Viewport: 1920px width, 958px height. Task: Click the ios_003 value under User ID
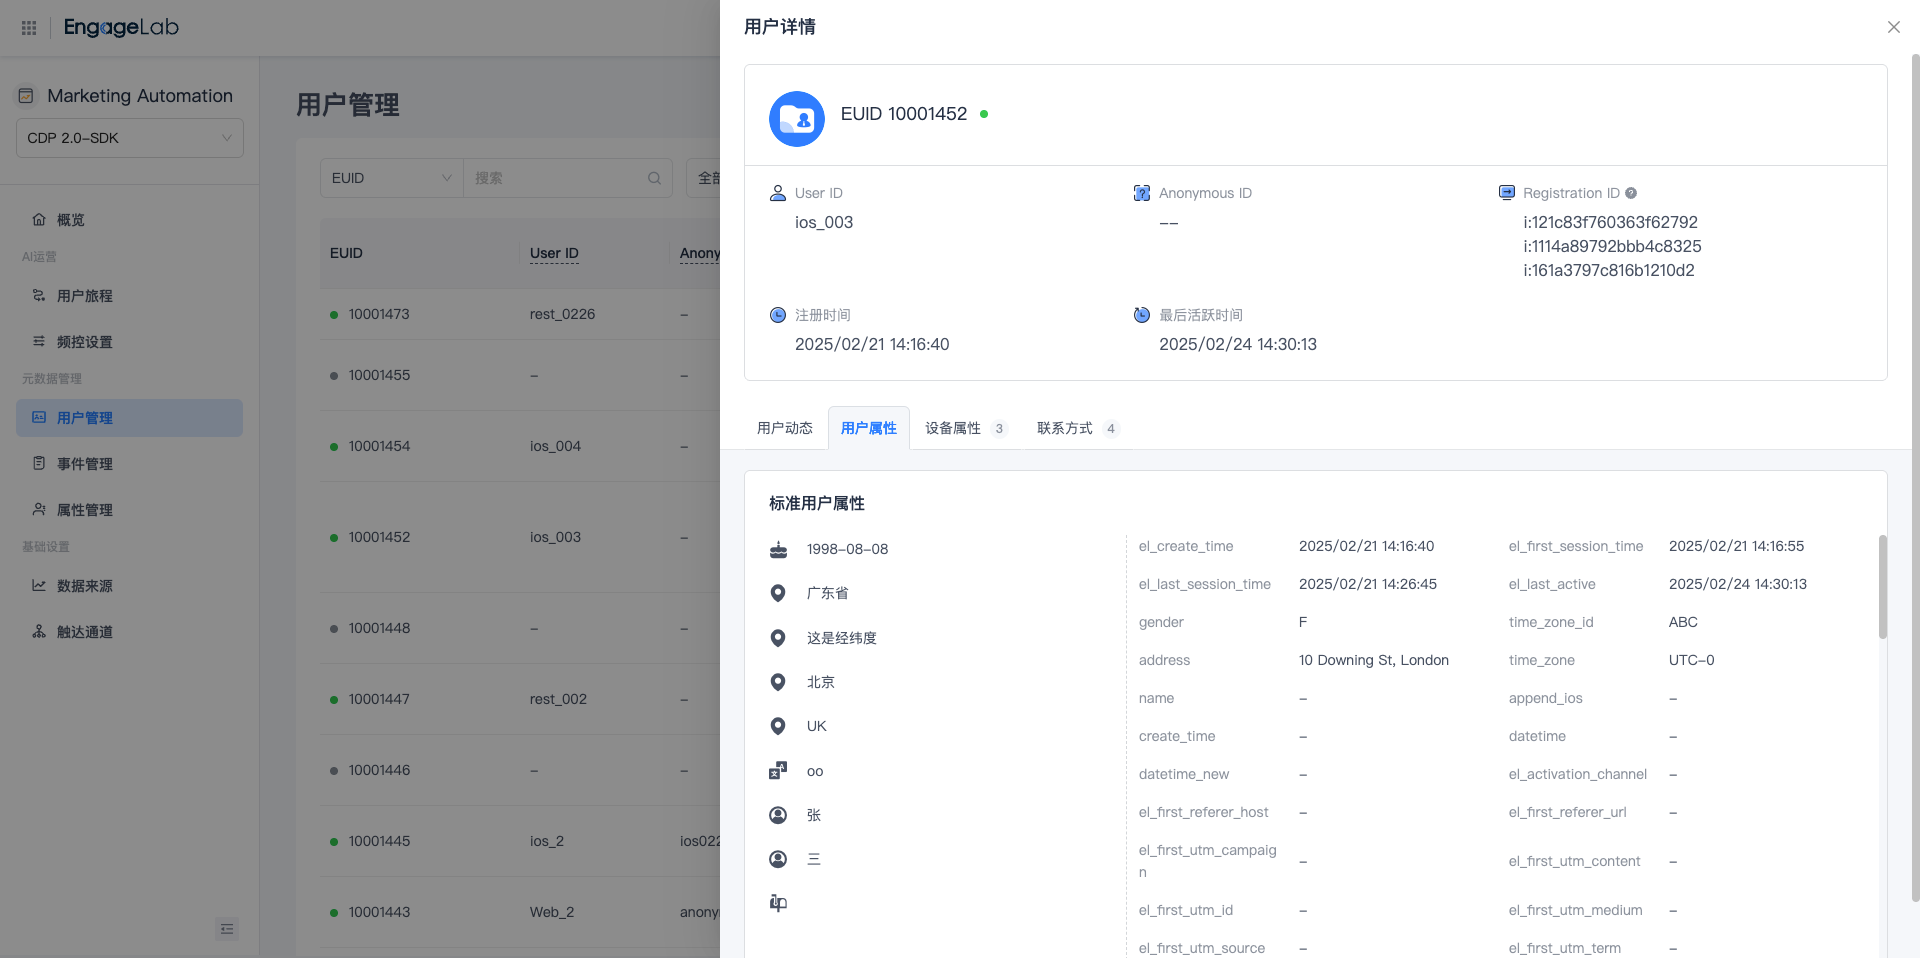coord(824,222)
